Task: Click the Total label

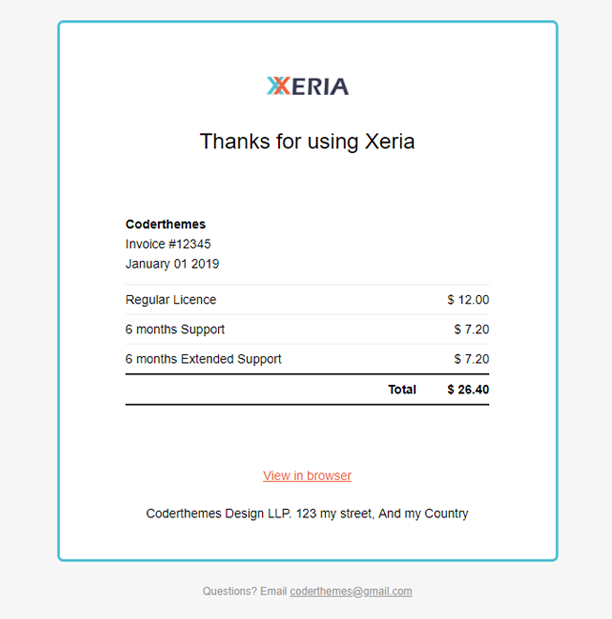Action: (402, 390)
